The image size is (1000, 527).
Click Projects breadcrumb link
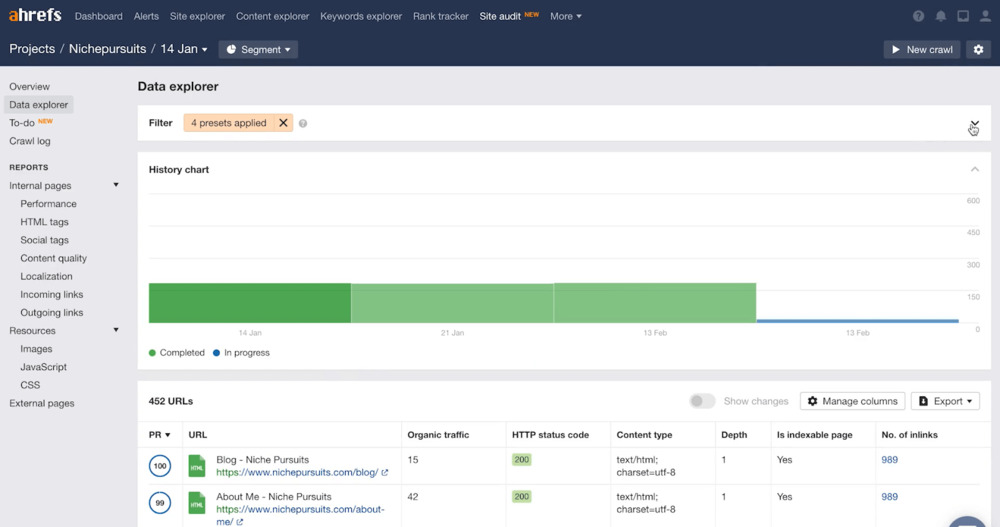tap(32, 49)
